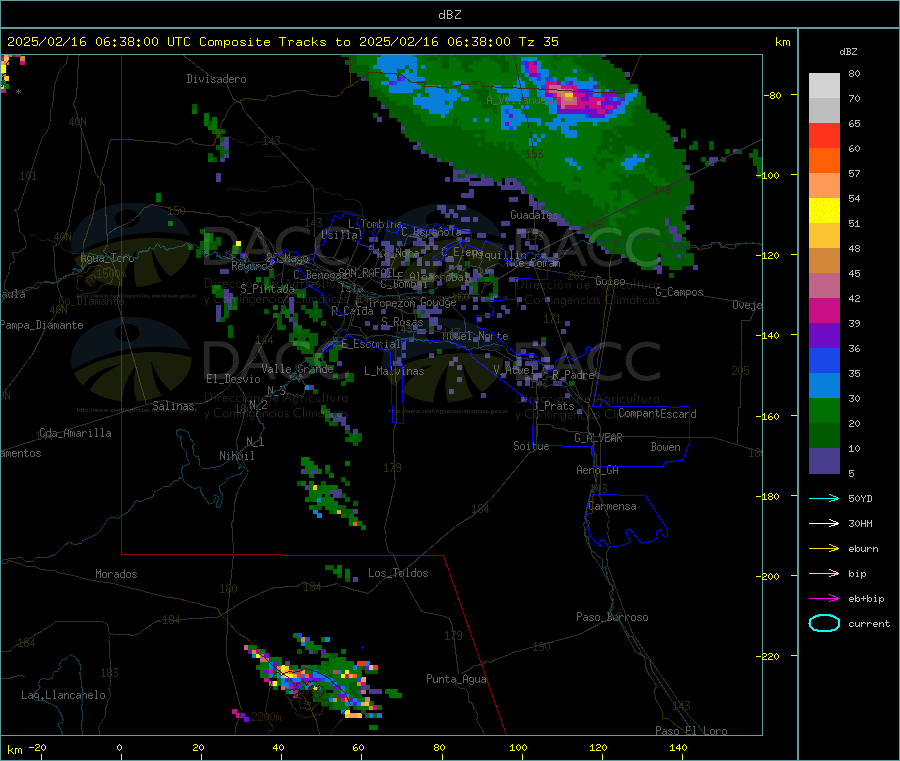Click the E_Escorial map label
This screenshot has height=761, width=900.
click(x=370, y=344)
